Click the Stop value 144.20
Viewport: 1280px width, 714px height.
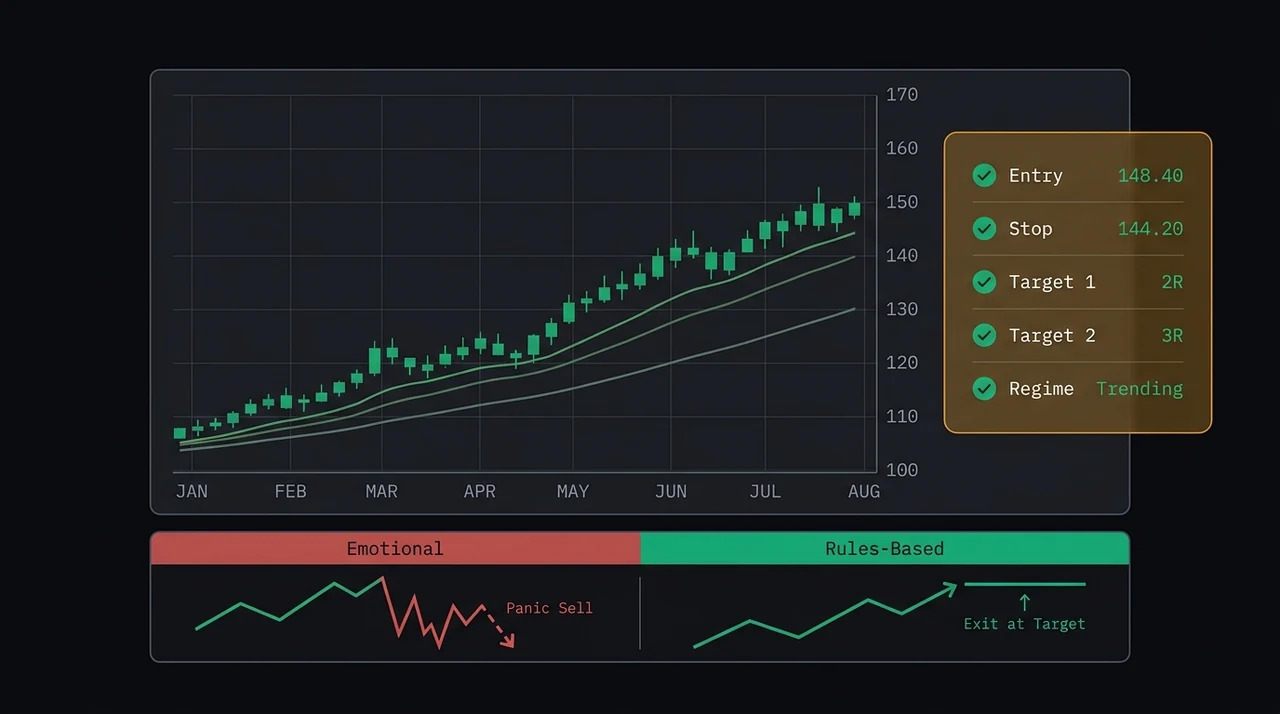[1150, 229]
